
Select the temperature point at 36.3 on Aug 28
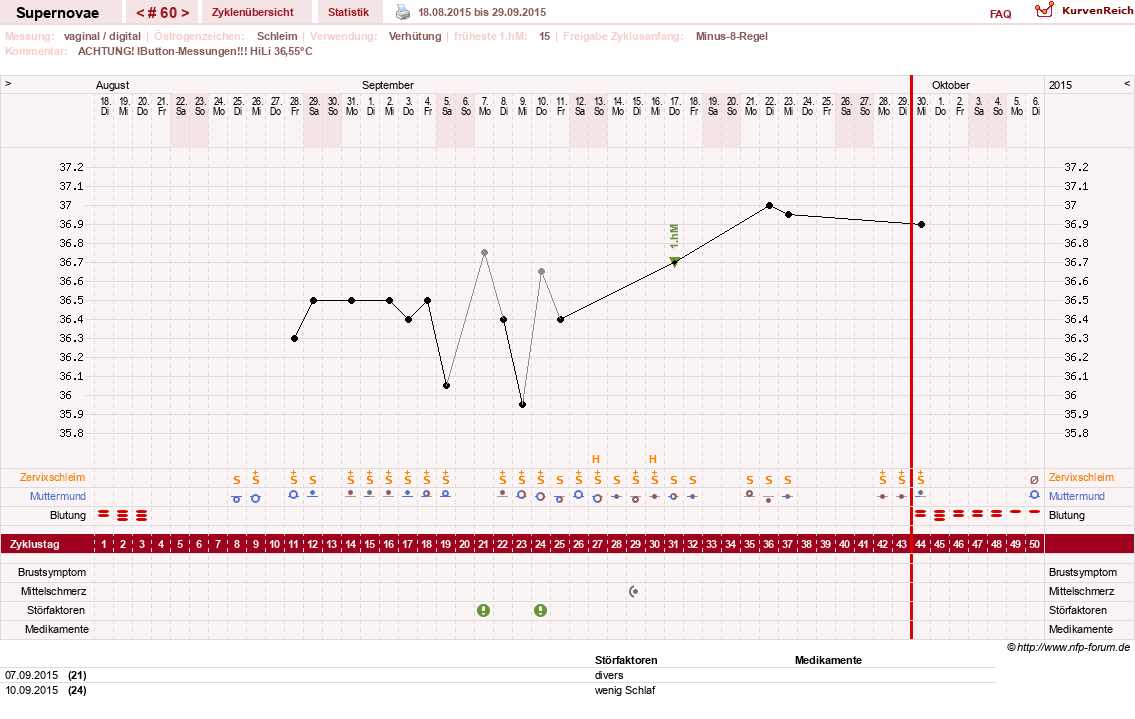(x=294, y=338)
